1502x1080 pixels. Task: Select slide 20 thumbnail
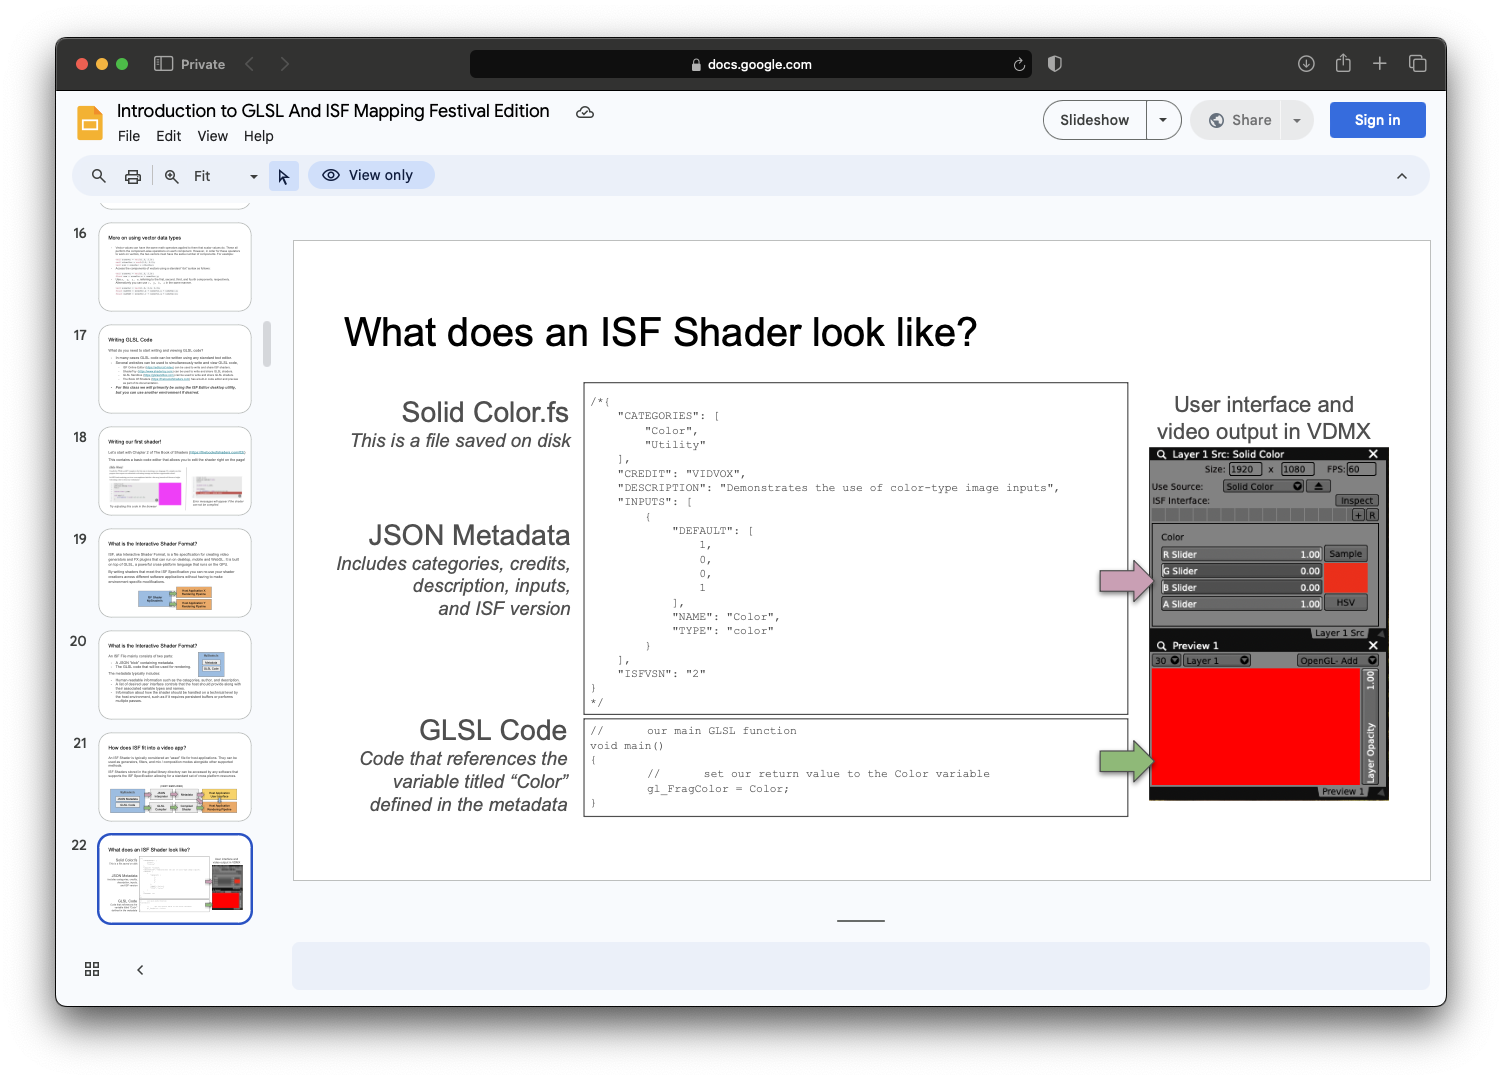pyautogui.click(x=175, y=675)
